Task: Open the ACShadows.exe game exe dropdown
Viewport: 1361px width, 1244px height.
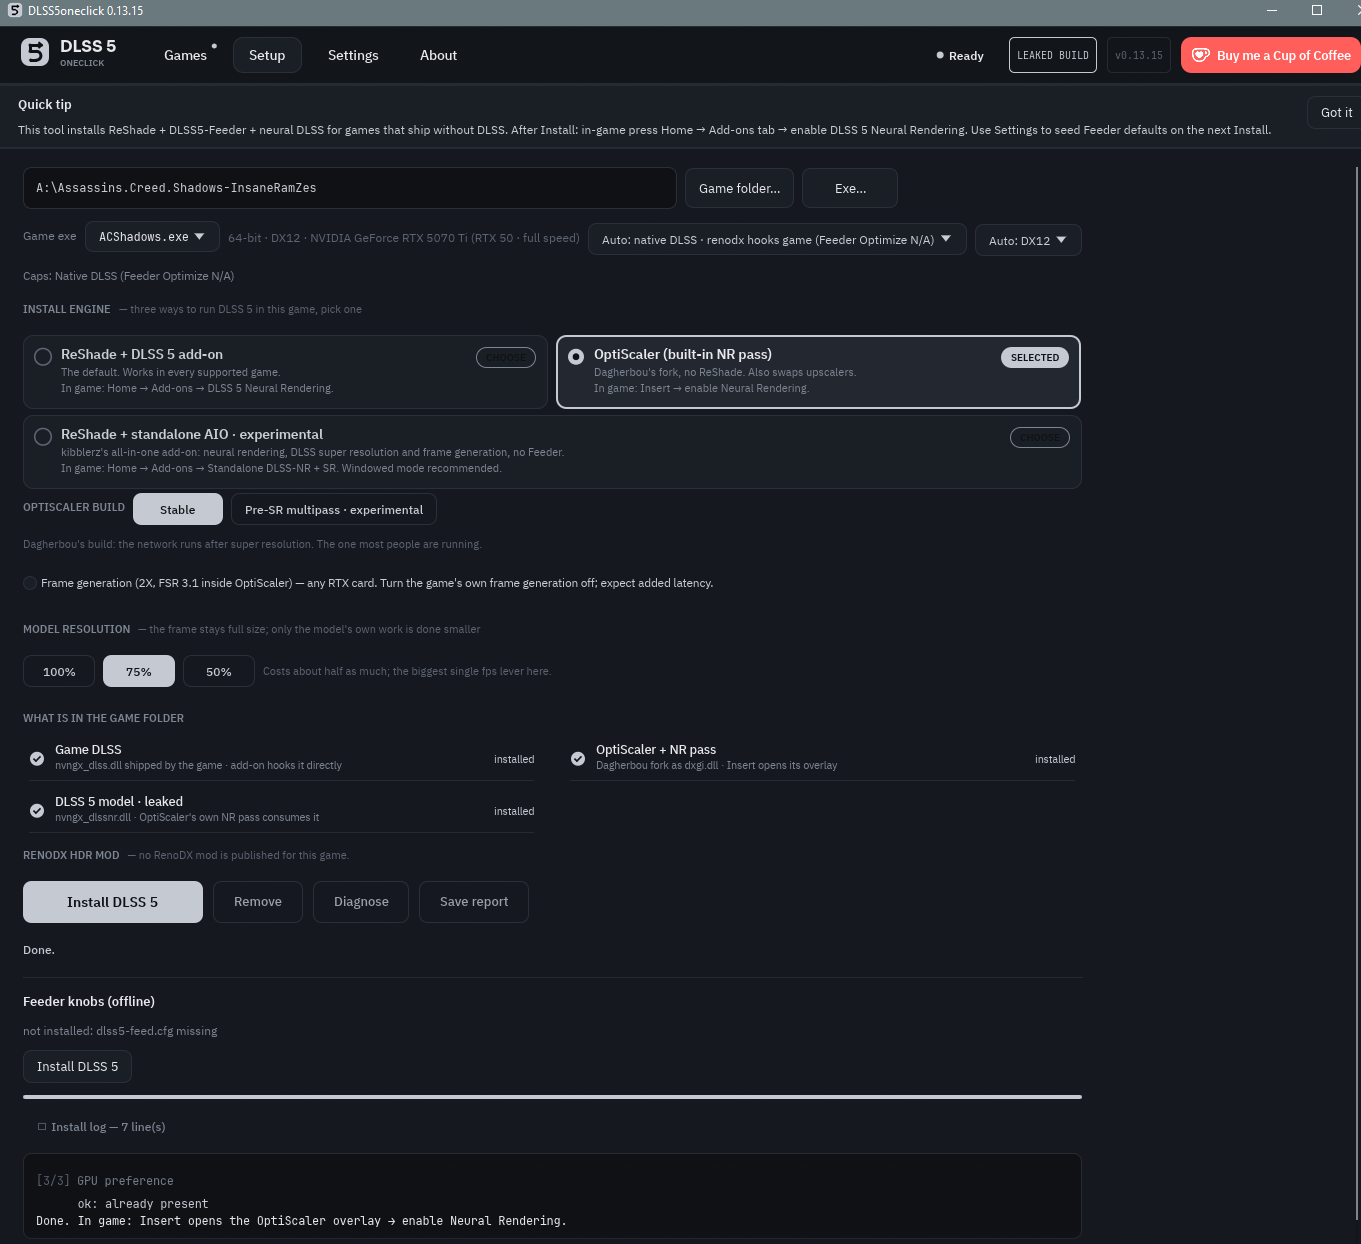Action: click(152, 237)
